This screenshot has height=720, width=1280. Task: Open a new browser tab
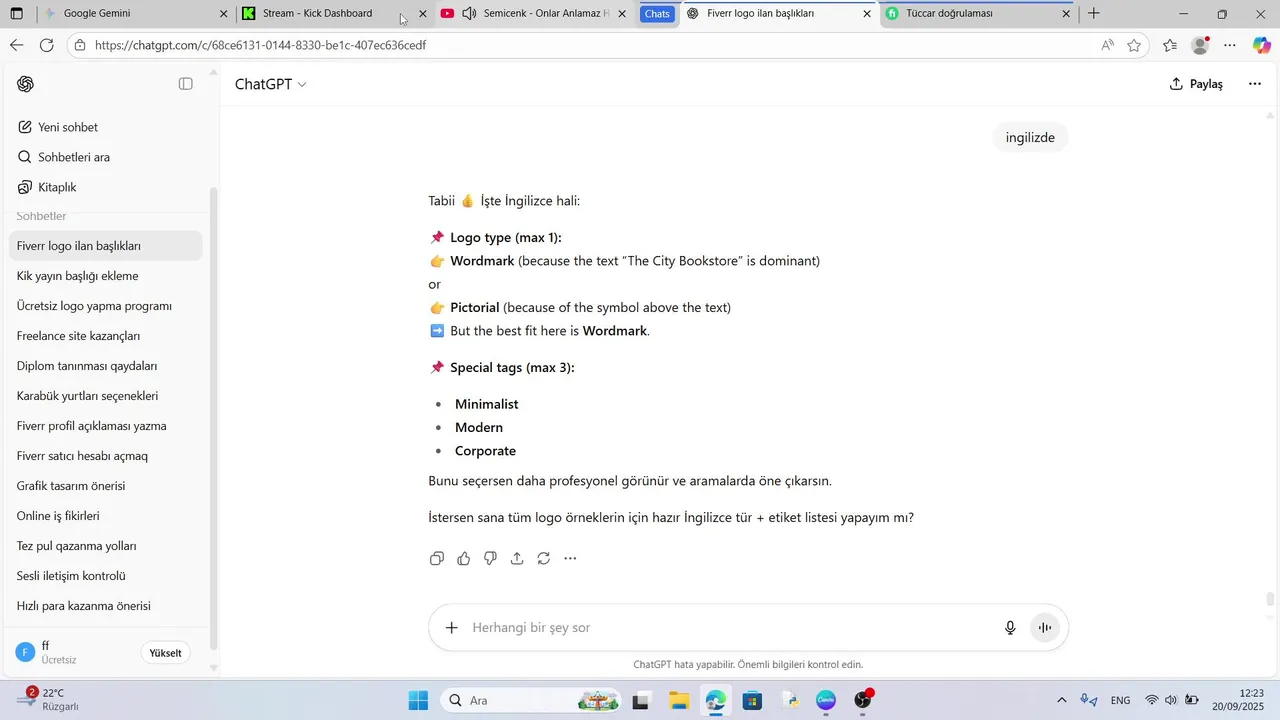click(1094, 14)
